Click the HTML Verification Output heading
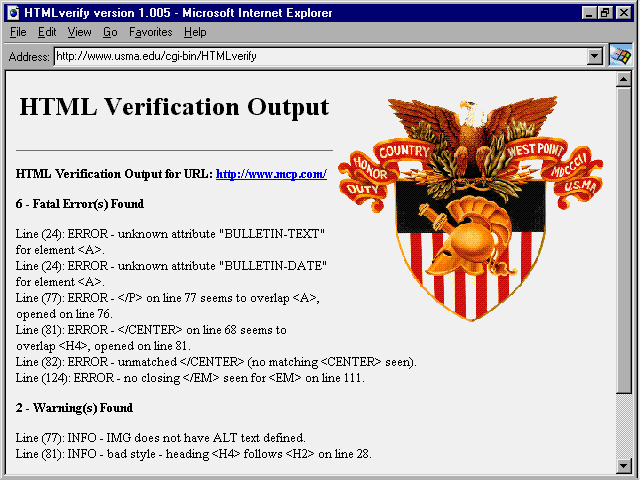 (174, 107)
